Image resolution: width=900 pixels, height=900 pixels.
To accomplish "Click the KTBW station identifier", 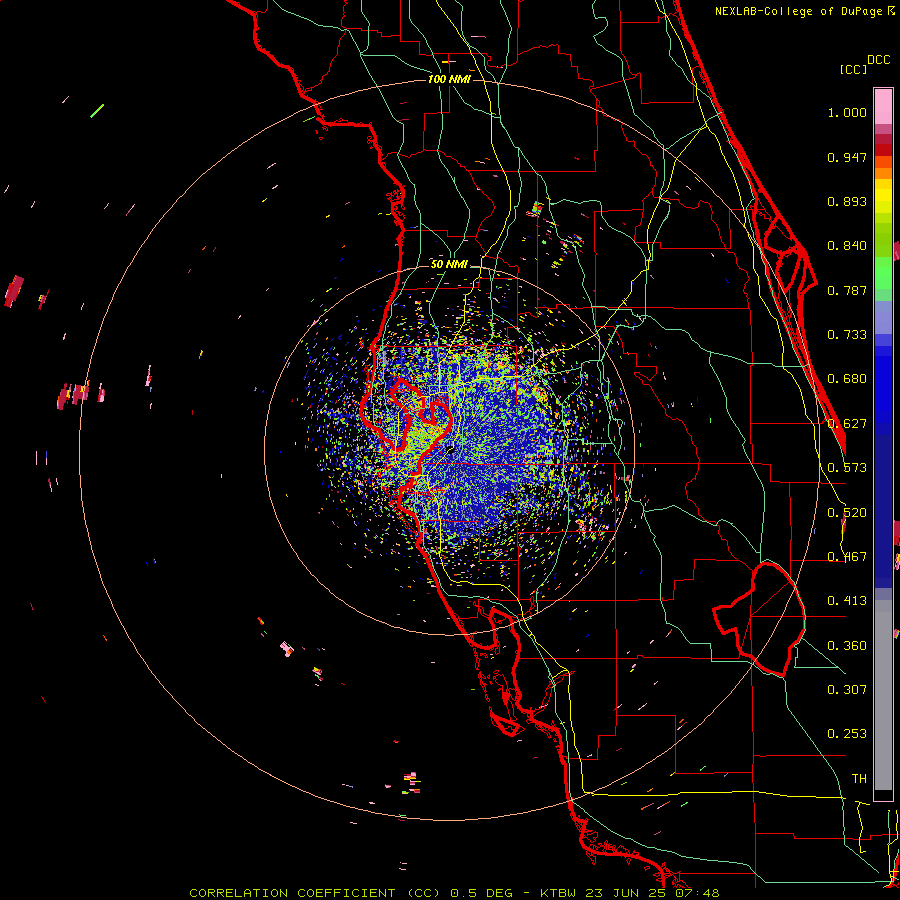I will (x=558, y=893).
